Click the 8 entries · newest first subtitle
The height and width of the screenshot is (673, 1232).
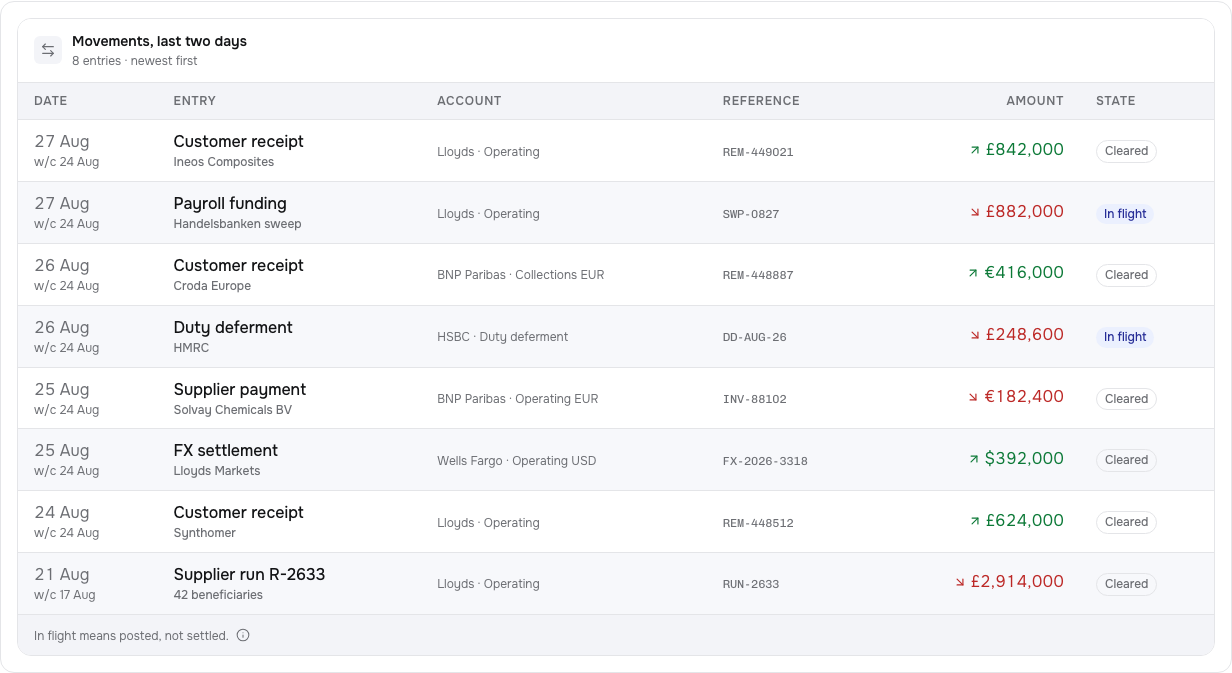(135, 61)
